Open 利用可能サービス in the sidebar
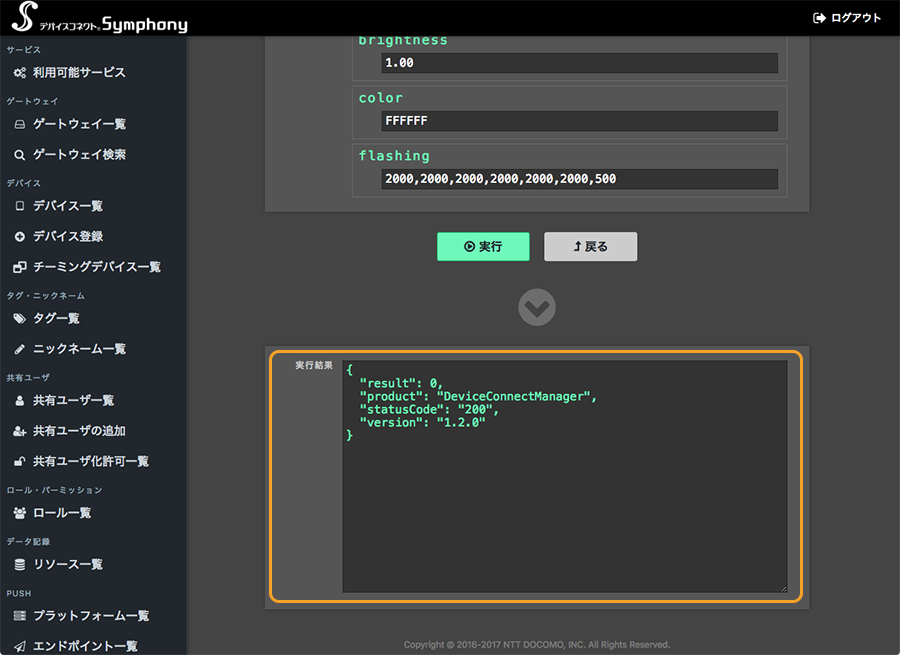This screenshot has height=655, width=900. (79, 73)
